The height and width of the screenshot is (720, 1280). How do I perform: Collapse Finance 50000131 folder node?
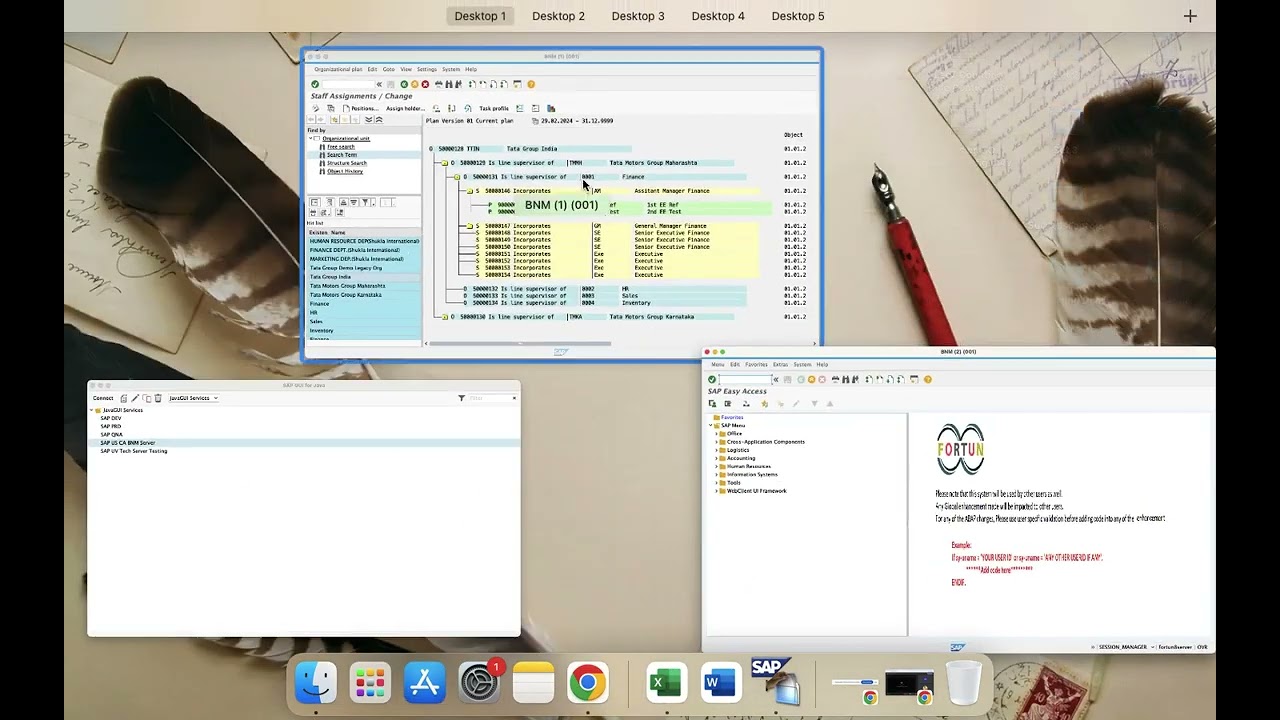click(x=457, y=177)
